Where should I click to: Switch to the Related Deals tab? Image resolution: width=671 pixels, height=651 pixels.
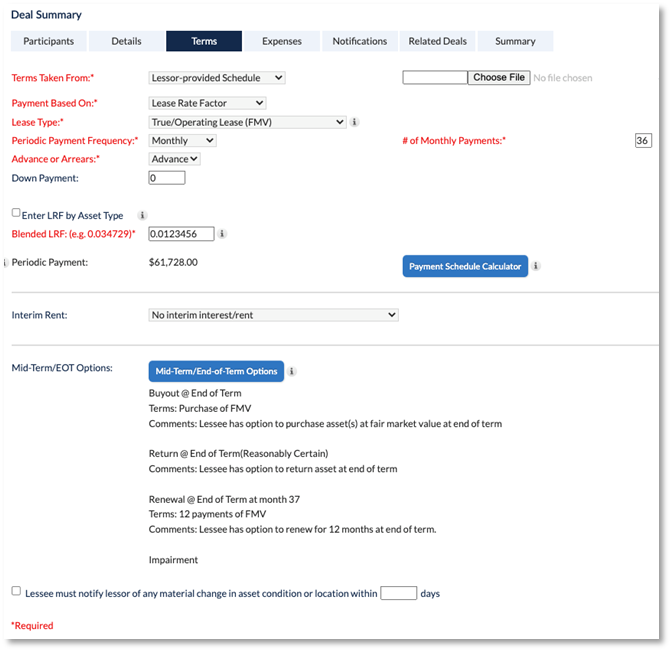tap(437, 41)
